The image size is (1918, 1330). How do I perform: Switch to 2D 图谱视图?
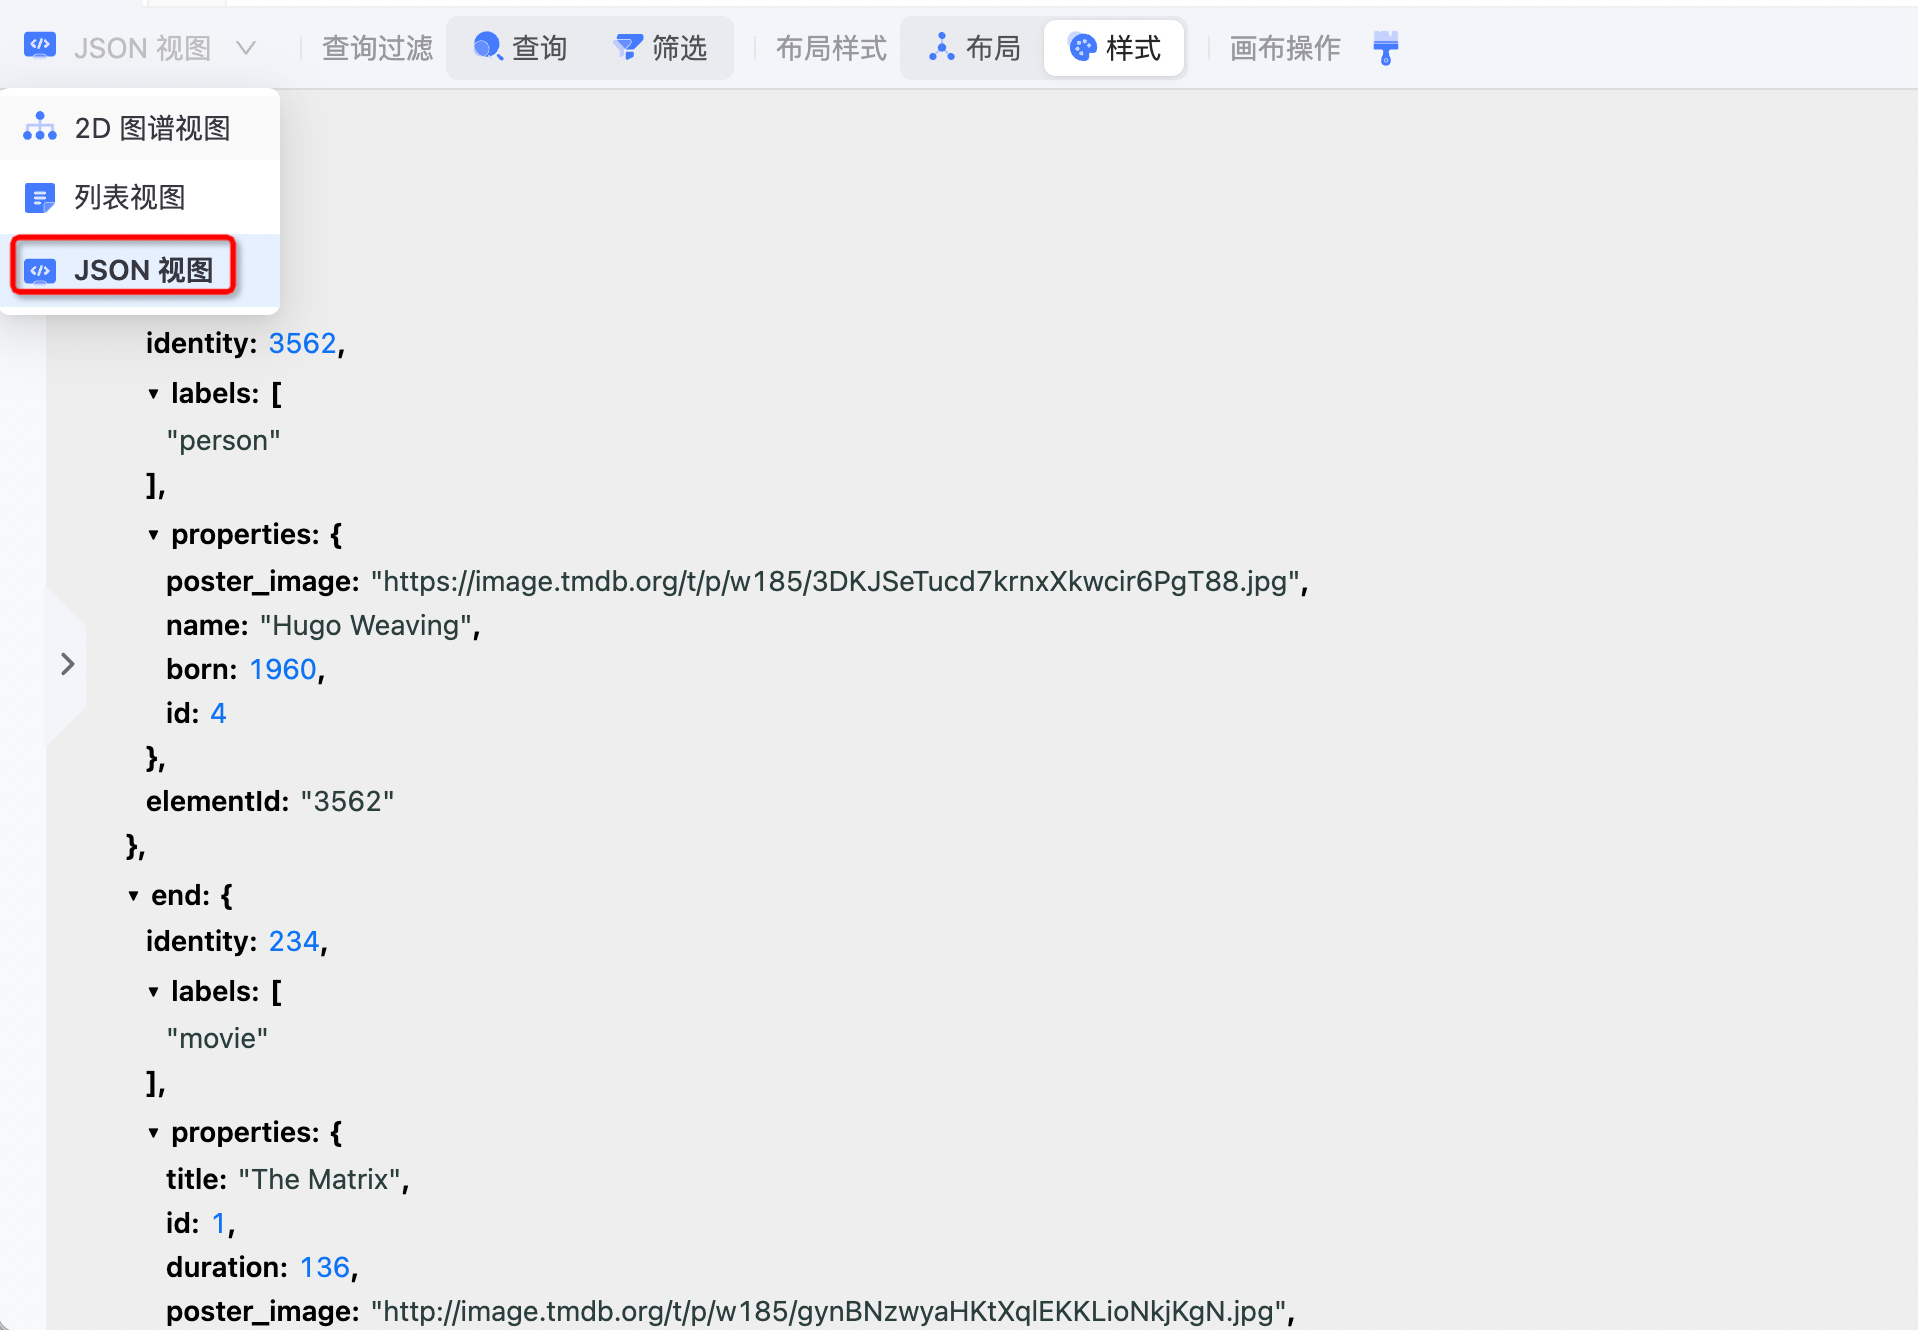pyautogui.click(x=140, y=128)
